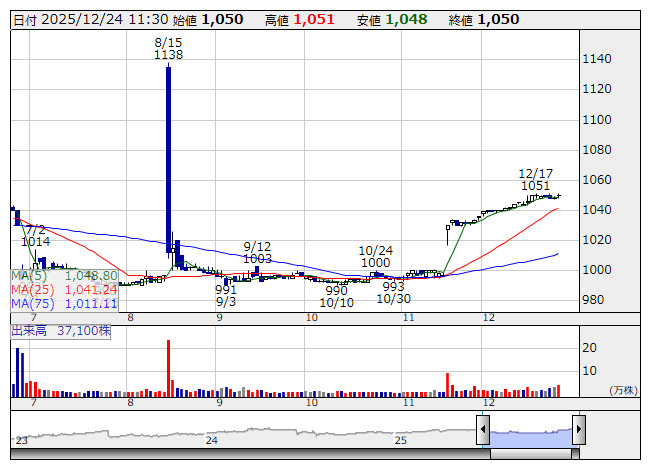The height and width of the screenshot is (470, 653).
Task: Click year 23 in the navigator timeline
Action: click(x=21, y=440)
